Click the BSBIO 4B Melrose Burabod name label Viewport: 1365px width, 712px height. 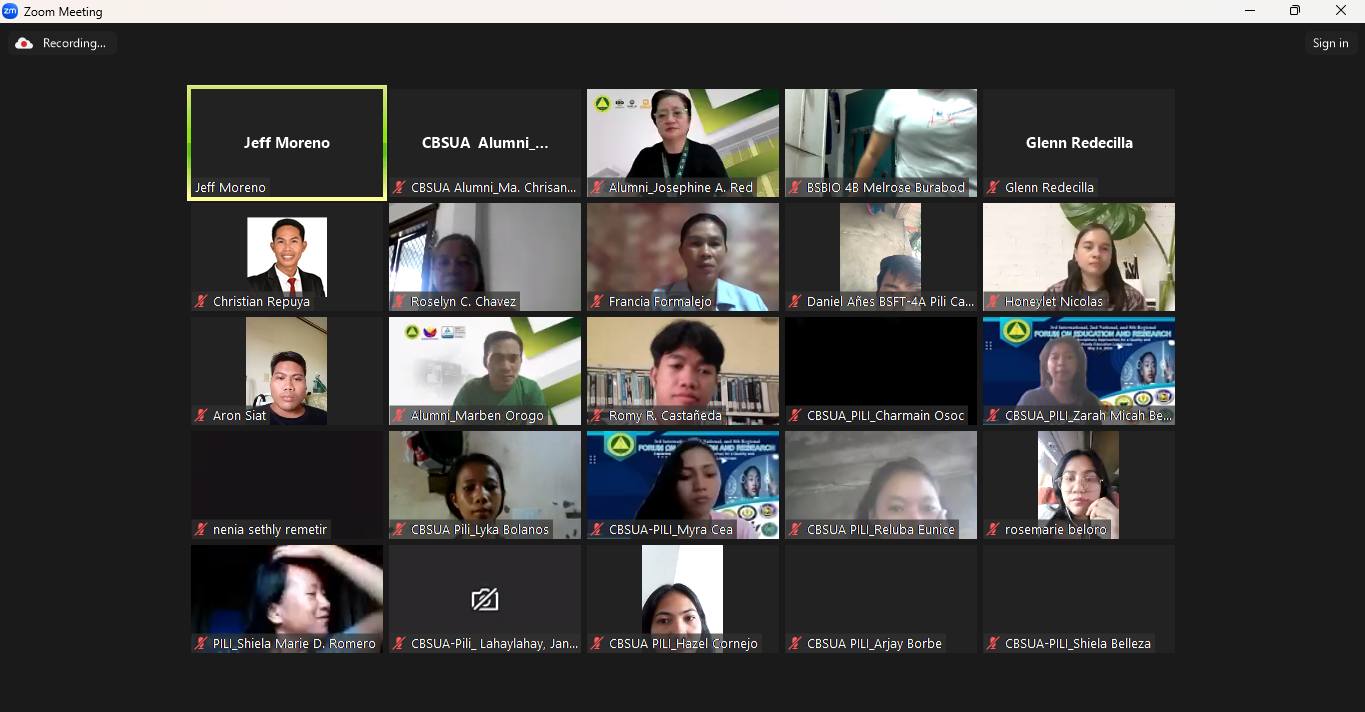[x=885, y=187]
